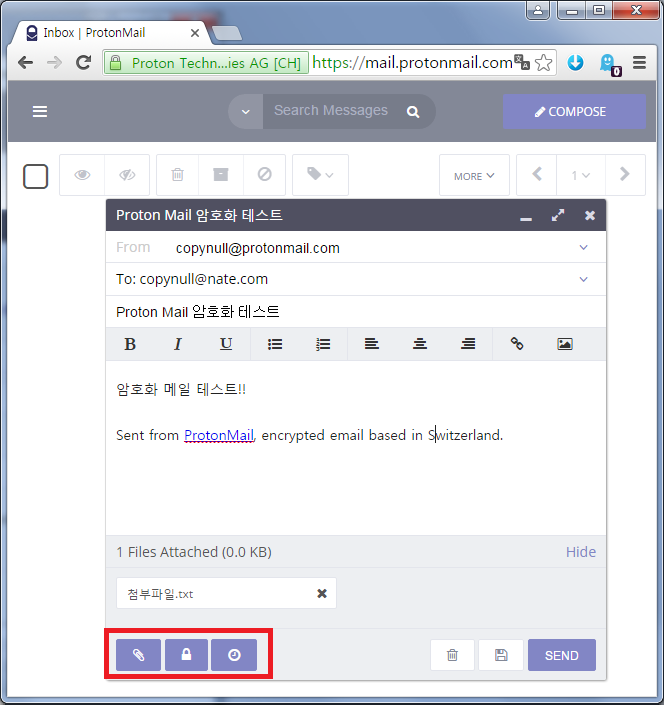The width and height of the screenshot is (664, 705).
Task: Click attachment name 첨부파일.txt
Action: 160,594
